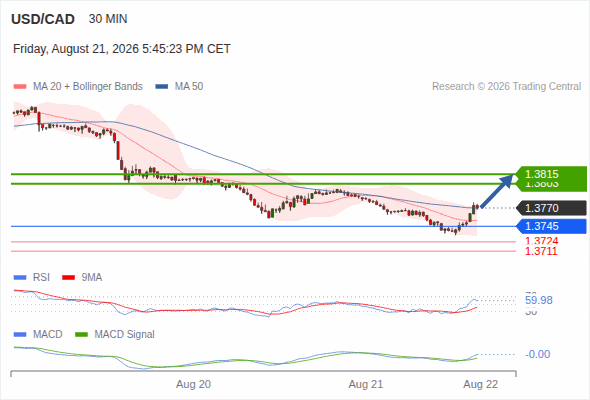
Task: Click the RSI legend label
Action: (41, 278)
